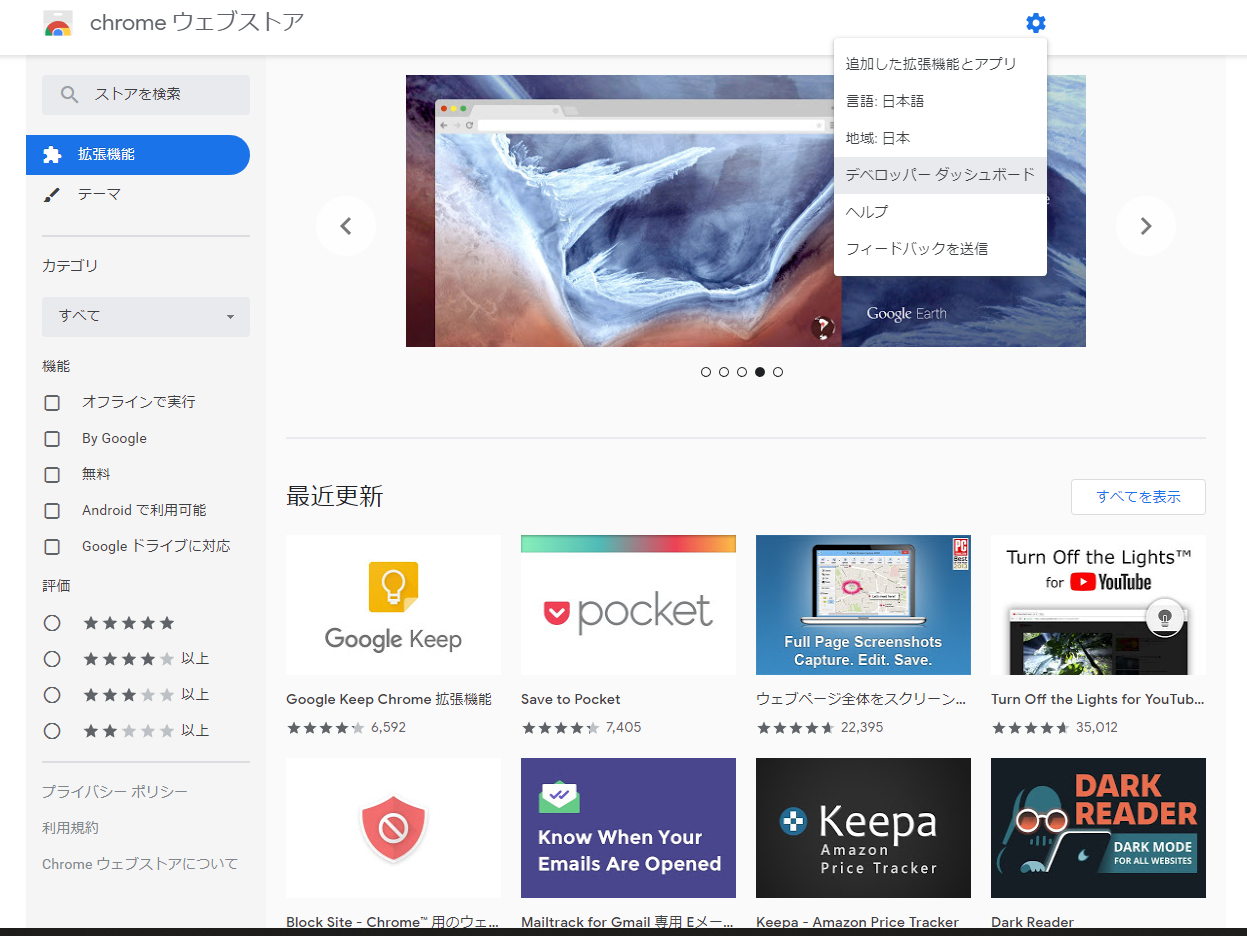
Task: Click Google Keep Chrome 拡張機能 title
Action: (389, 699)
